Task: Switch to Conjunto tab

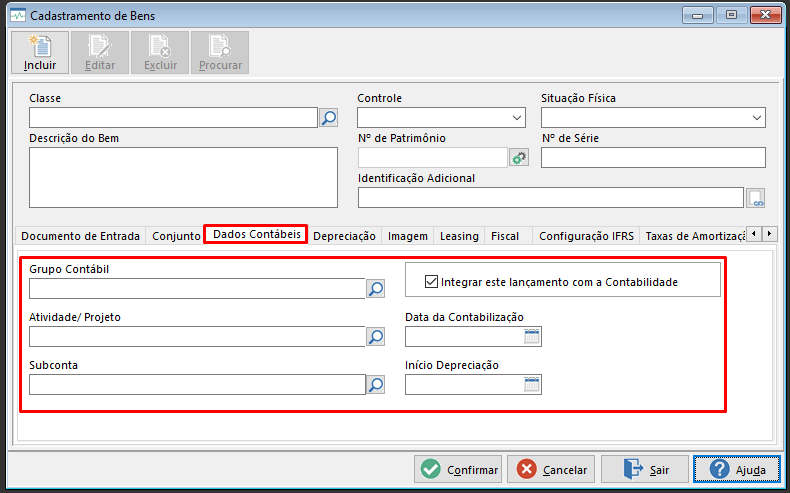Action: pos(176,236)
